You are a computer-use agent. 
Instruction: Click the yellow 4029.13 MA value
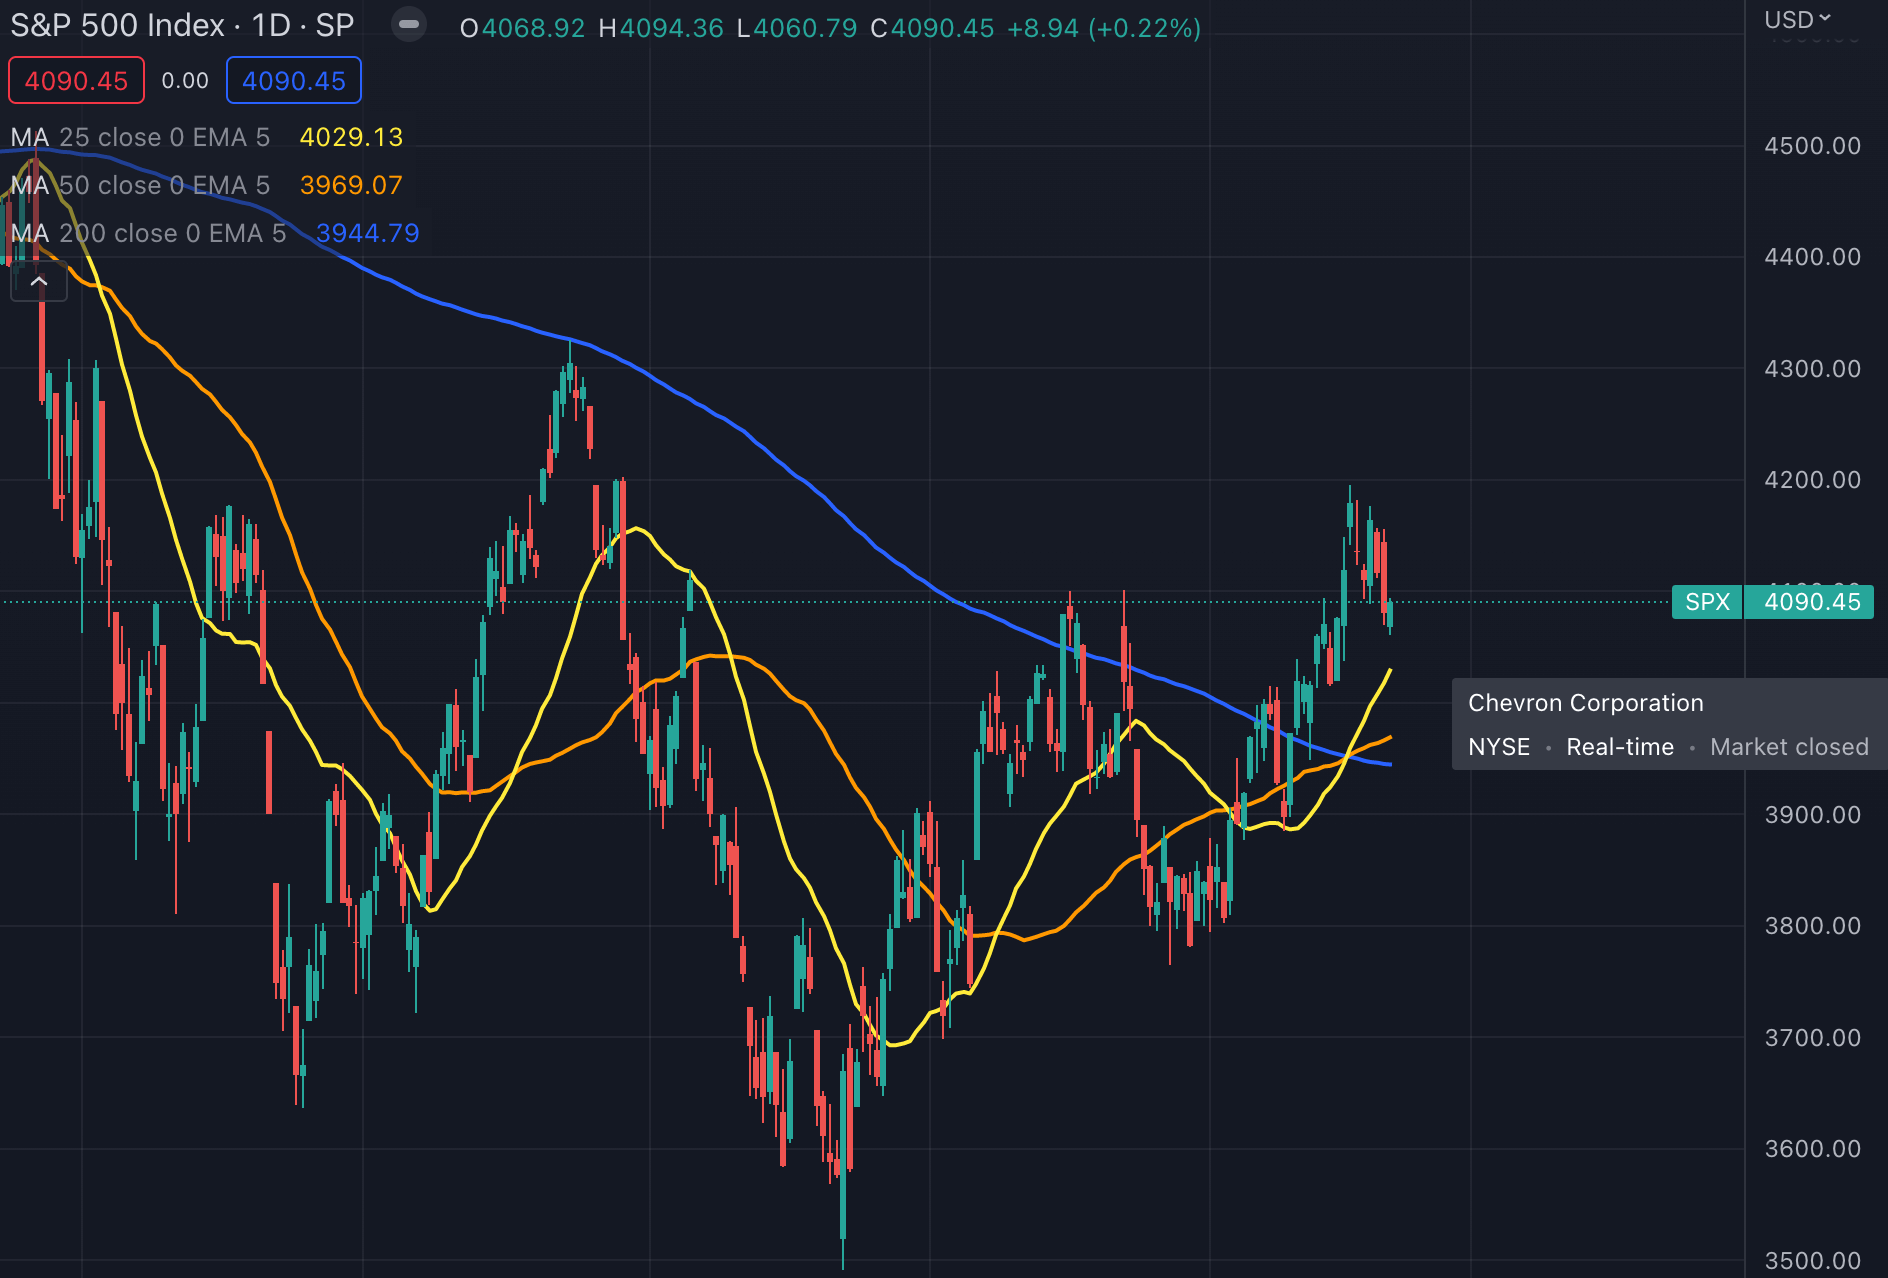(351, 137)
